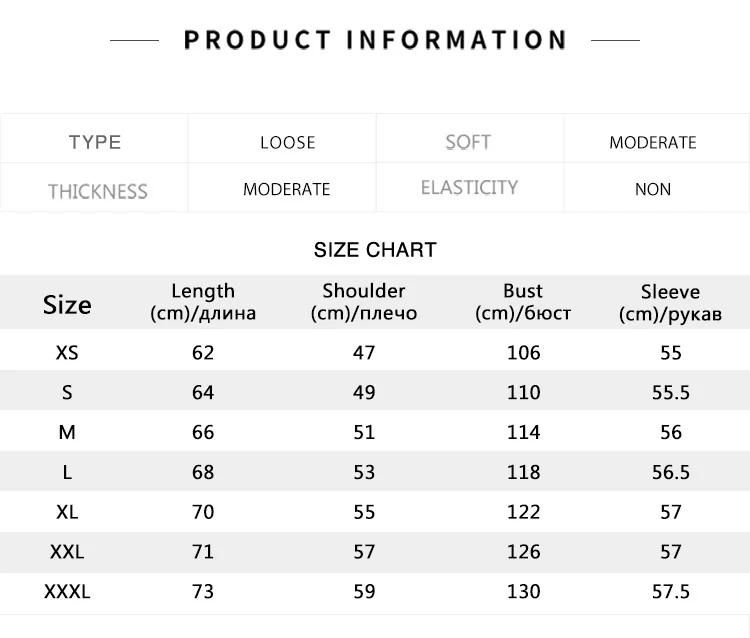The height and width of the screenshot is (638, 750).
Task: Select length value 70 for XL
Action: point(203,512)
